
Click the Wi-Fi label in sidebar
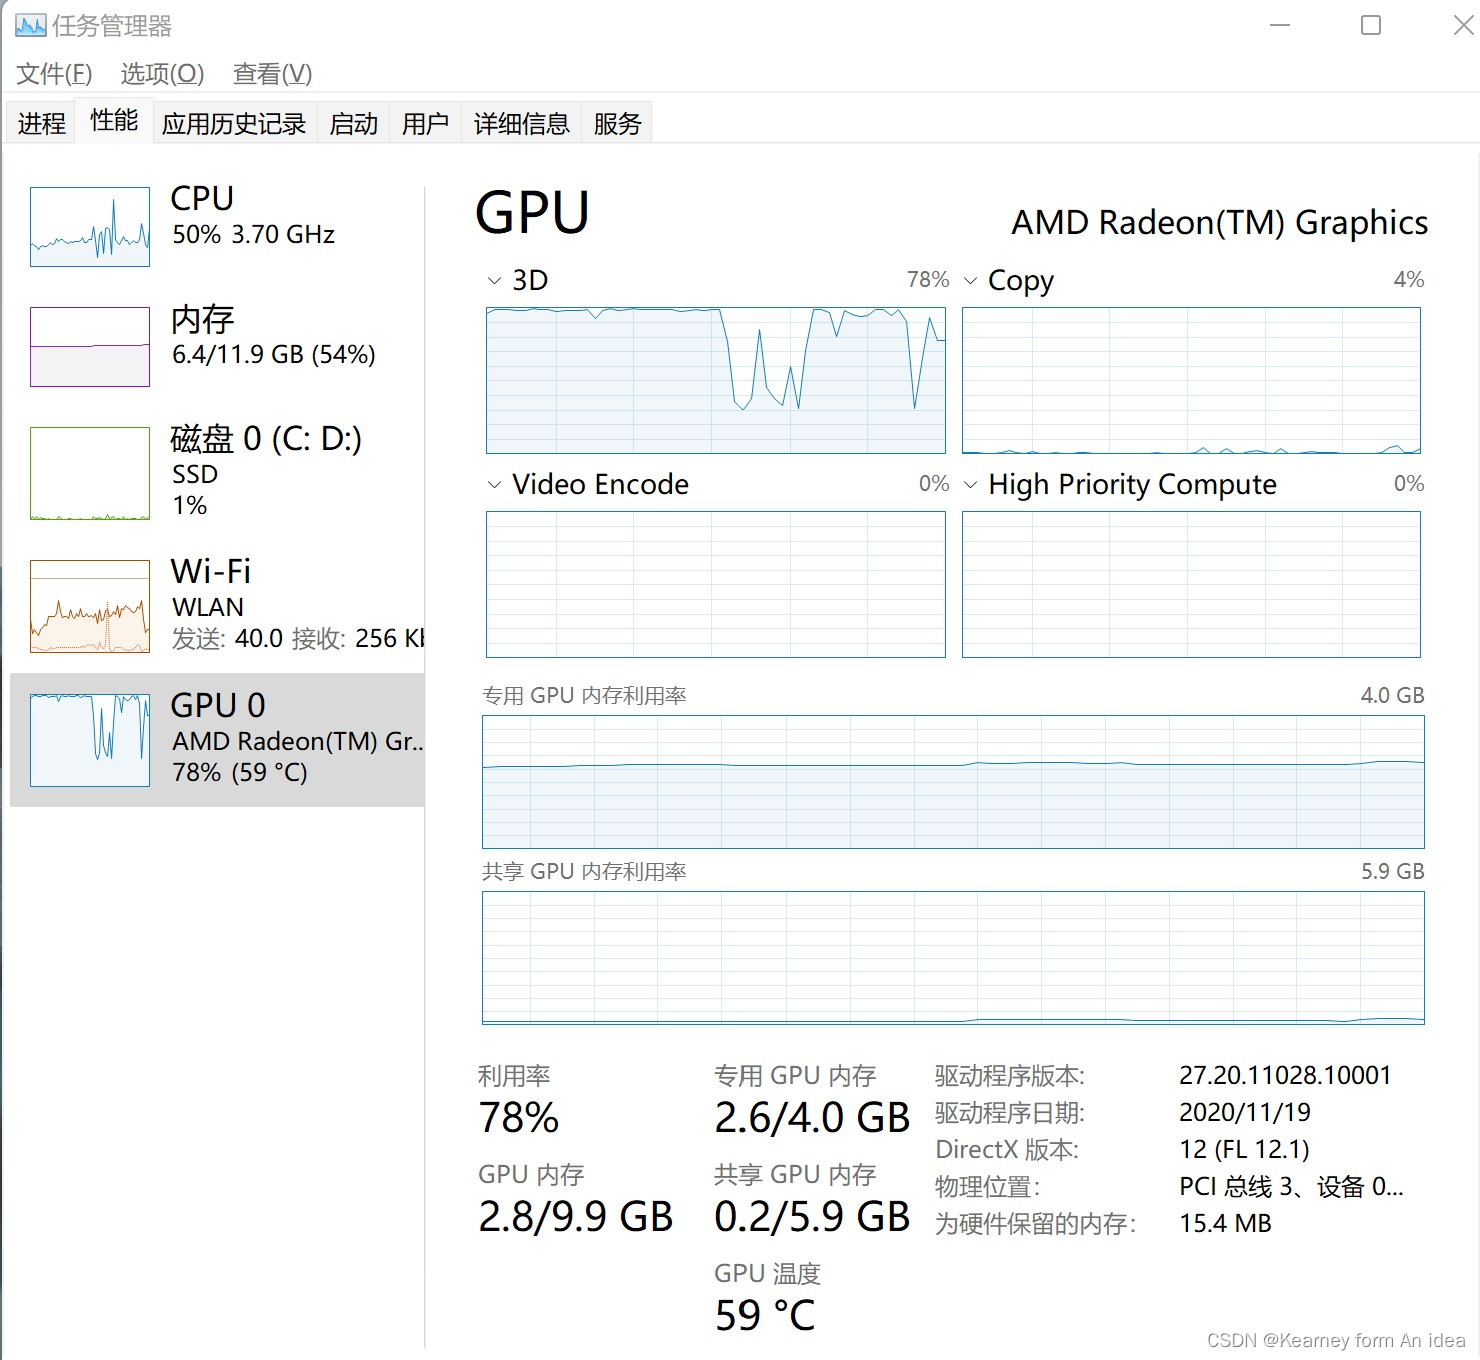211,571
